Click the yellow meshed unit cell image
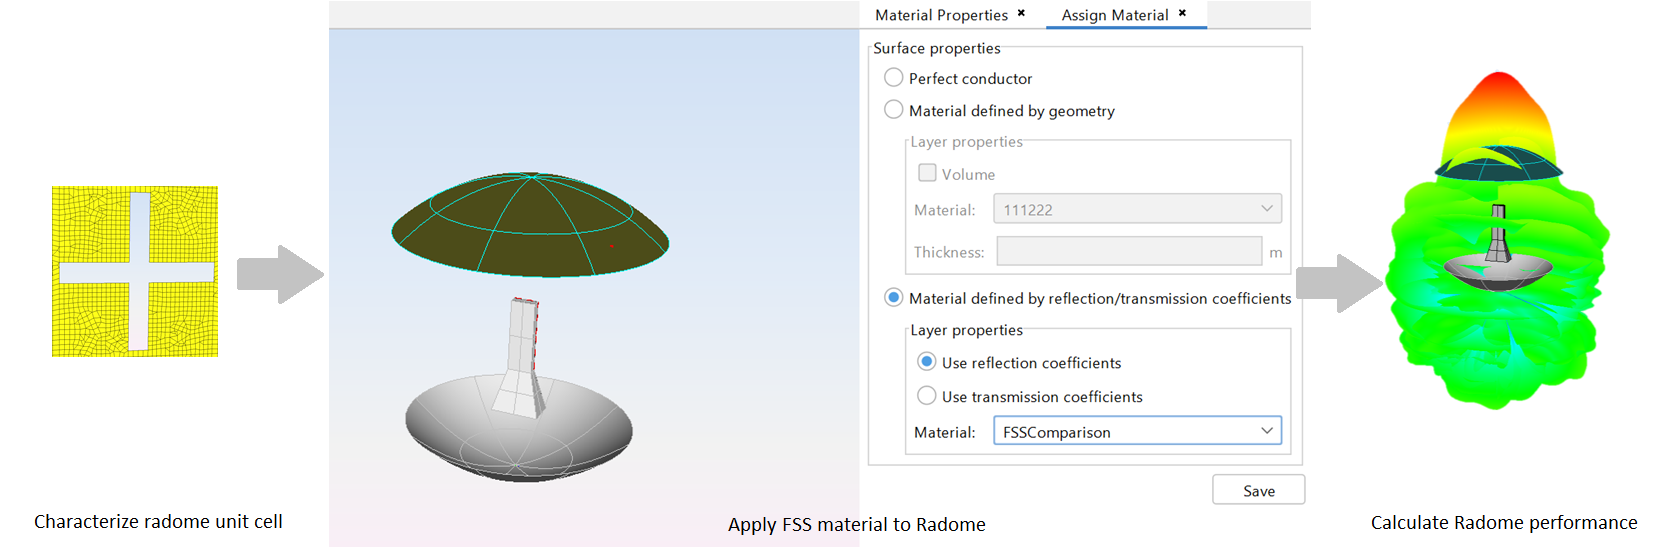 point(135,271)
